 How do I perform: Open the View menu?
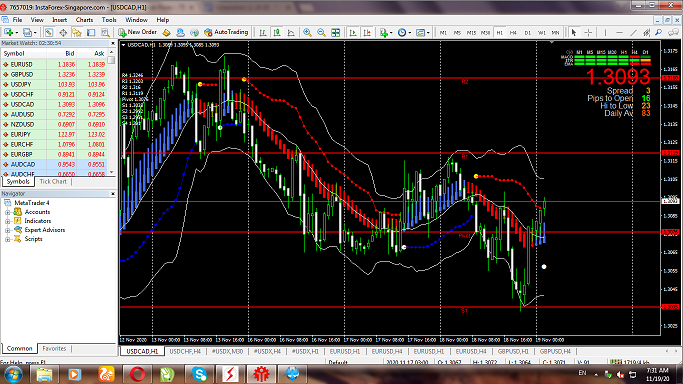click(37, 20)
